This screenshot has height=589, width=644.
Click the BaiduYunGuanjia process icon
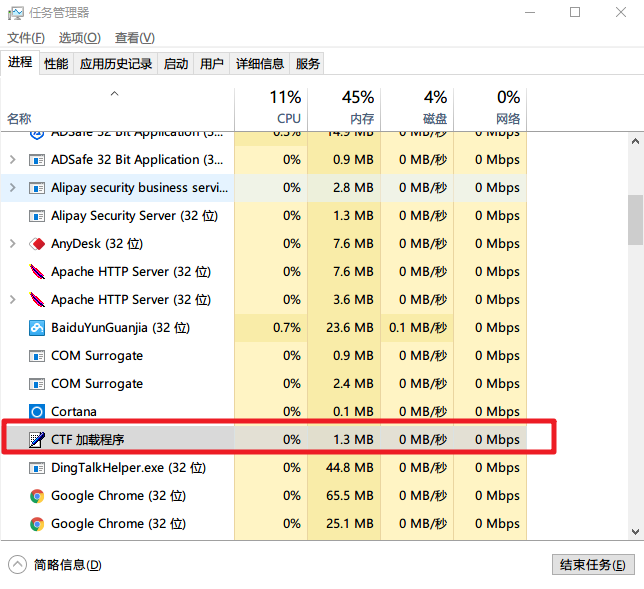(x=37, y=328)
